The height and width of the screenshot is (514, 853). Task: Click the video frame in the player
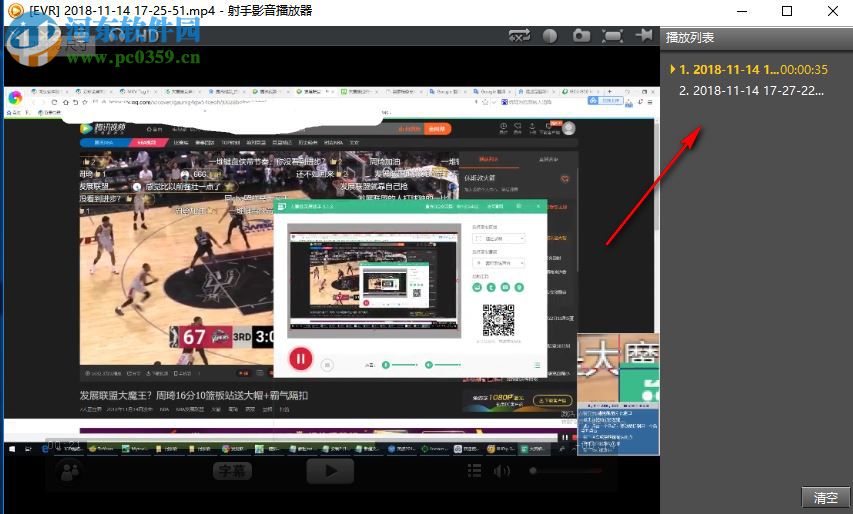tap(331, 271)
